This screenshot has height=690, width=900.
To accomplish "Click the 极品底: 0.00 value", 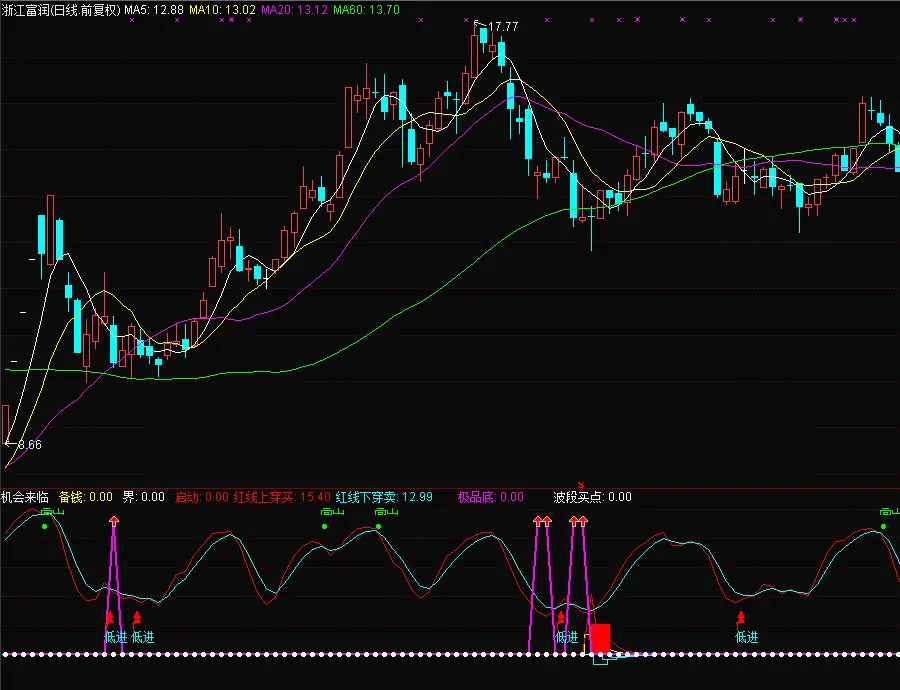I will coord(491,497).
